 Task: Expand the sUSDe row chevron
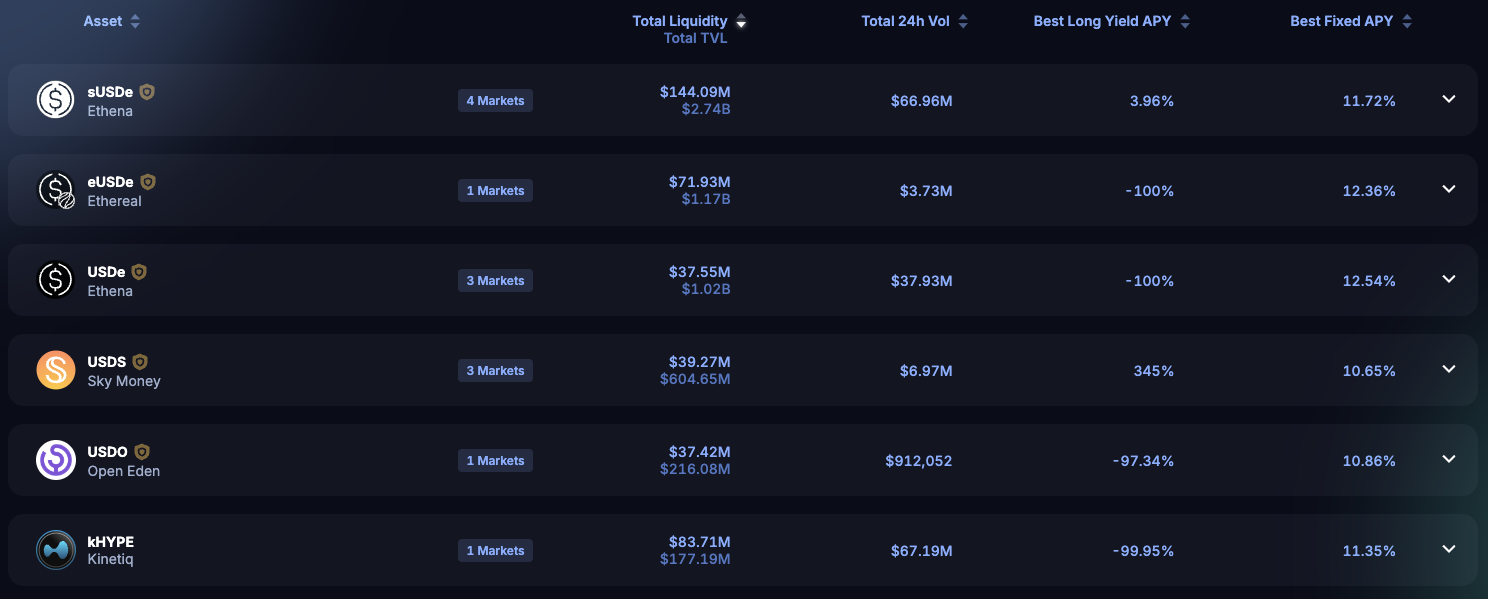tap(1449, 99)
